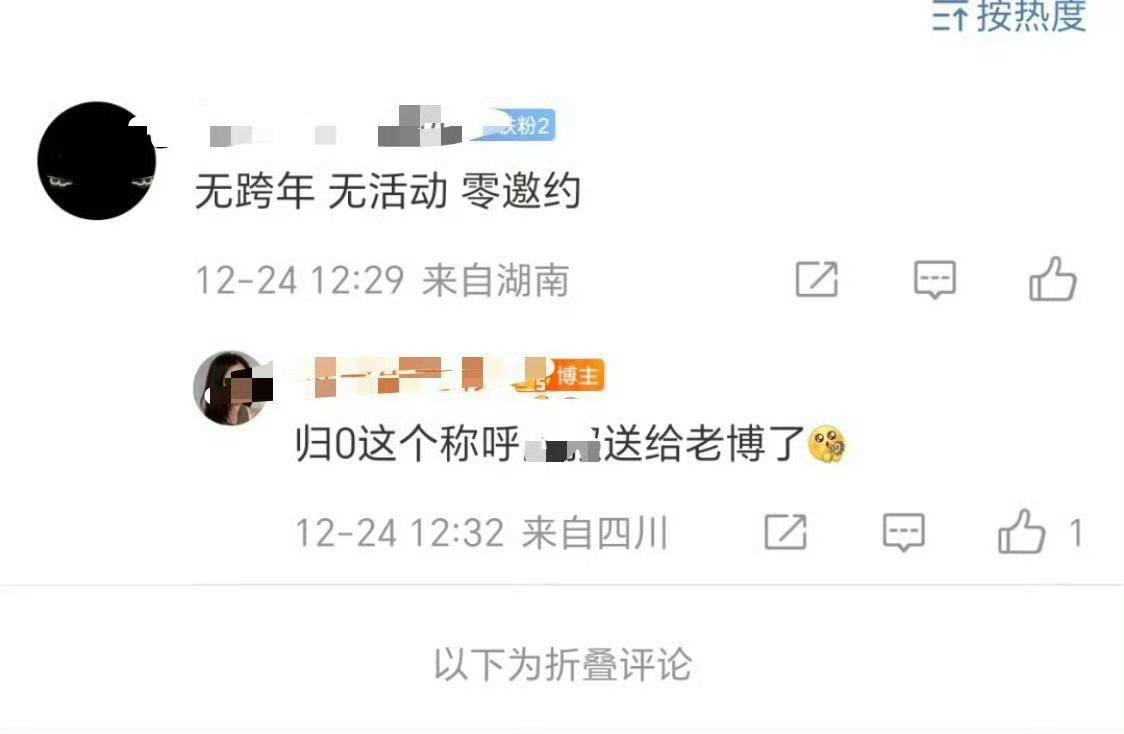Tap the timestamp 12-24 12:32 来自四川
Viewport: 1124px width, 734px height.
(x=482, y=533)
